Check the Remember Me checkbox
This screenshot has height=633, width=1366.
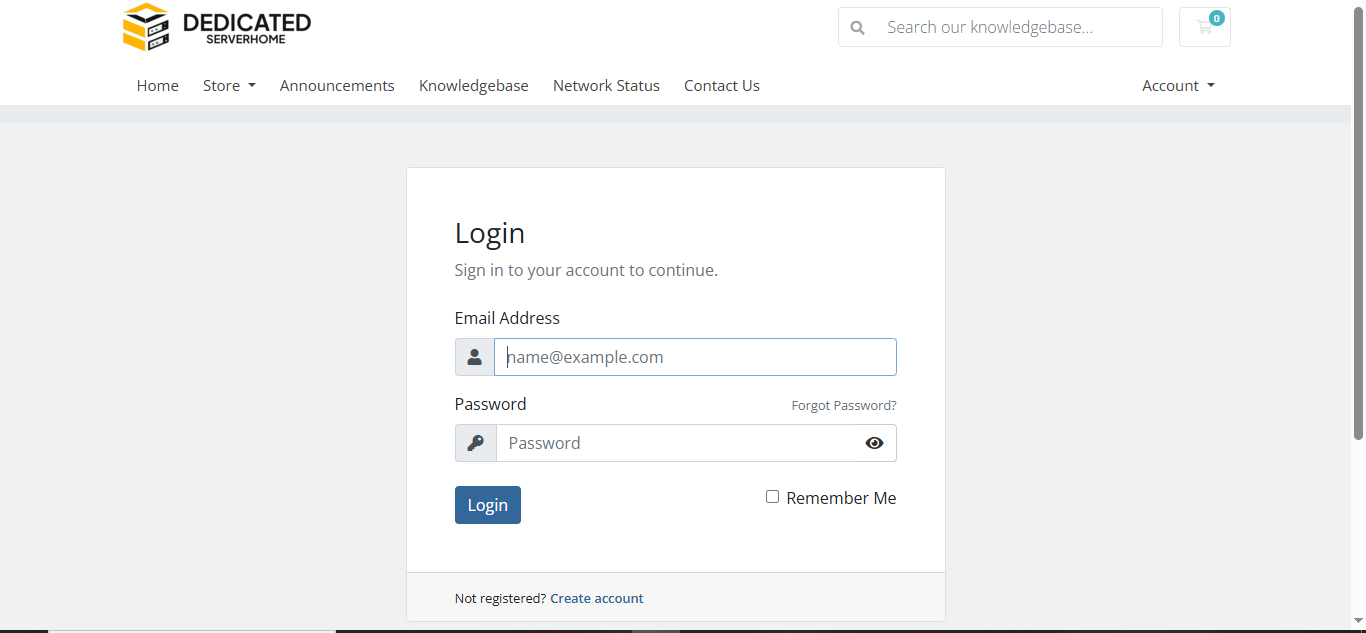772,497
